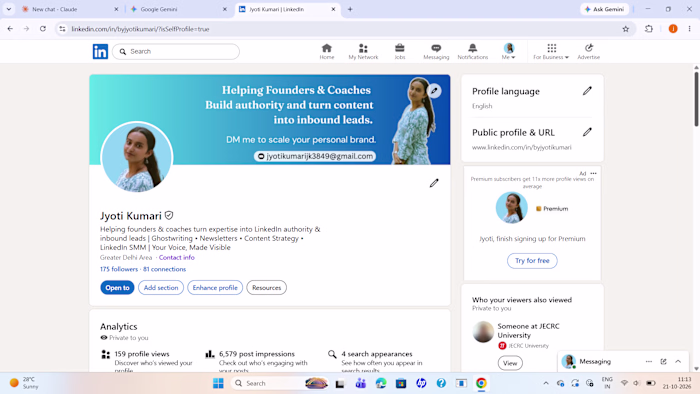This screenshot has height=394, width=700.
Task: Open the Advertise link
Action: coord(588,52)
